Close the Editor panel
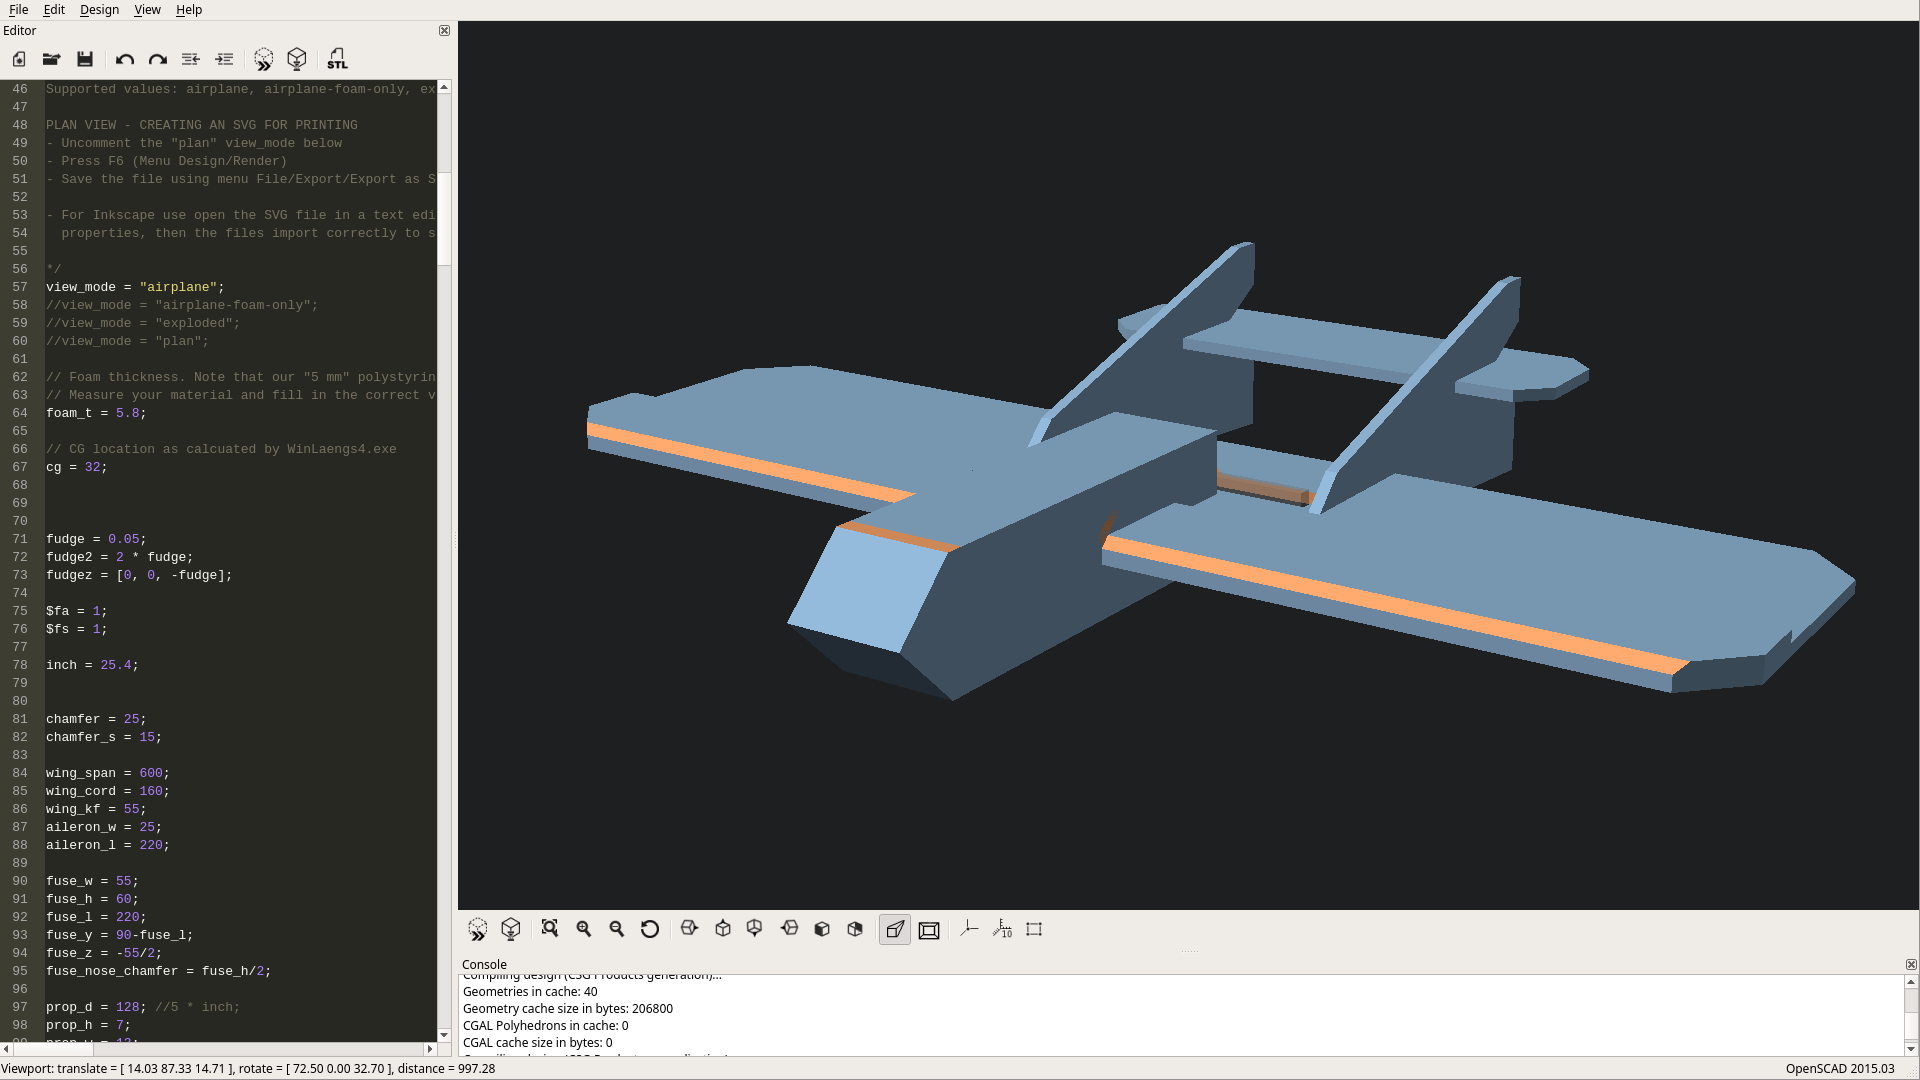 445,31
